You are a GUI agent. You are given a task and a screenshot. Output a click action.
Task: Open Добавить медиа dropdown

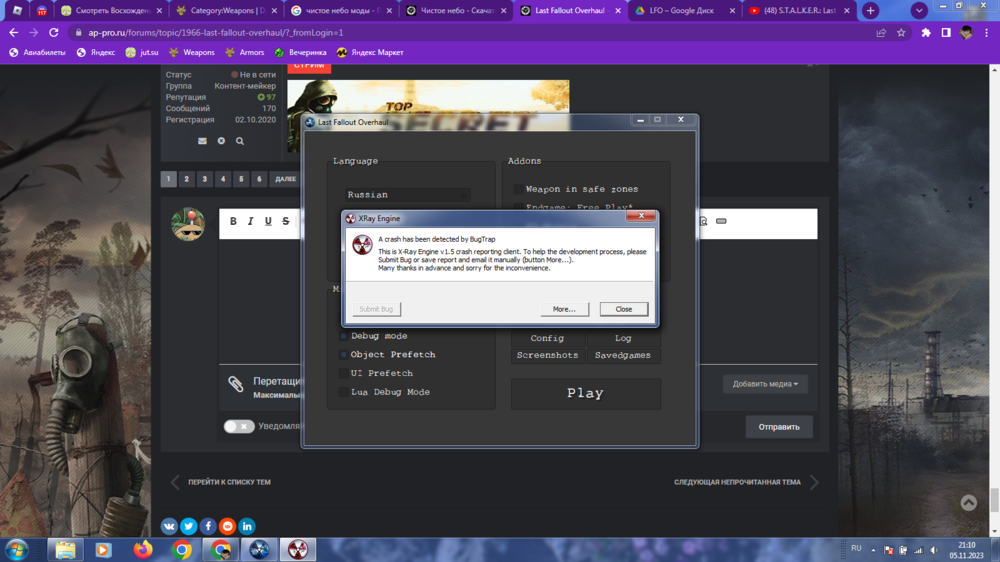pos(765,384)
